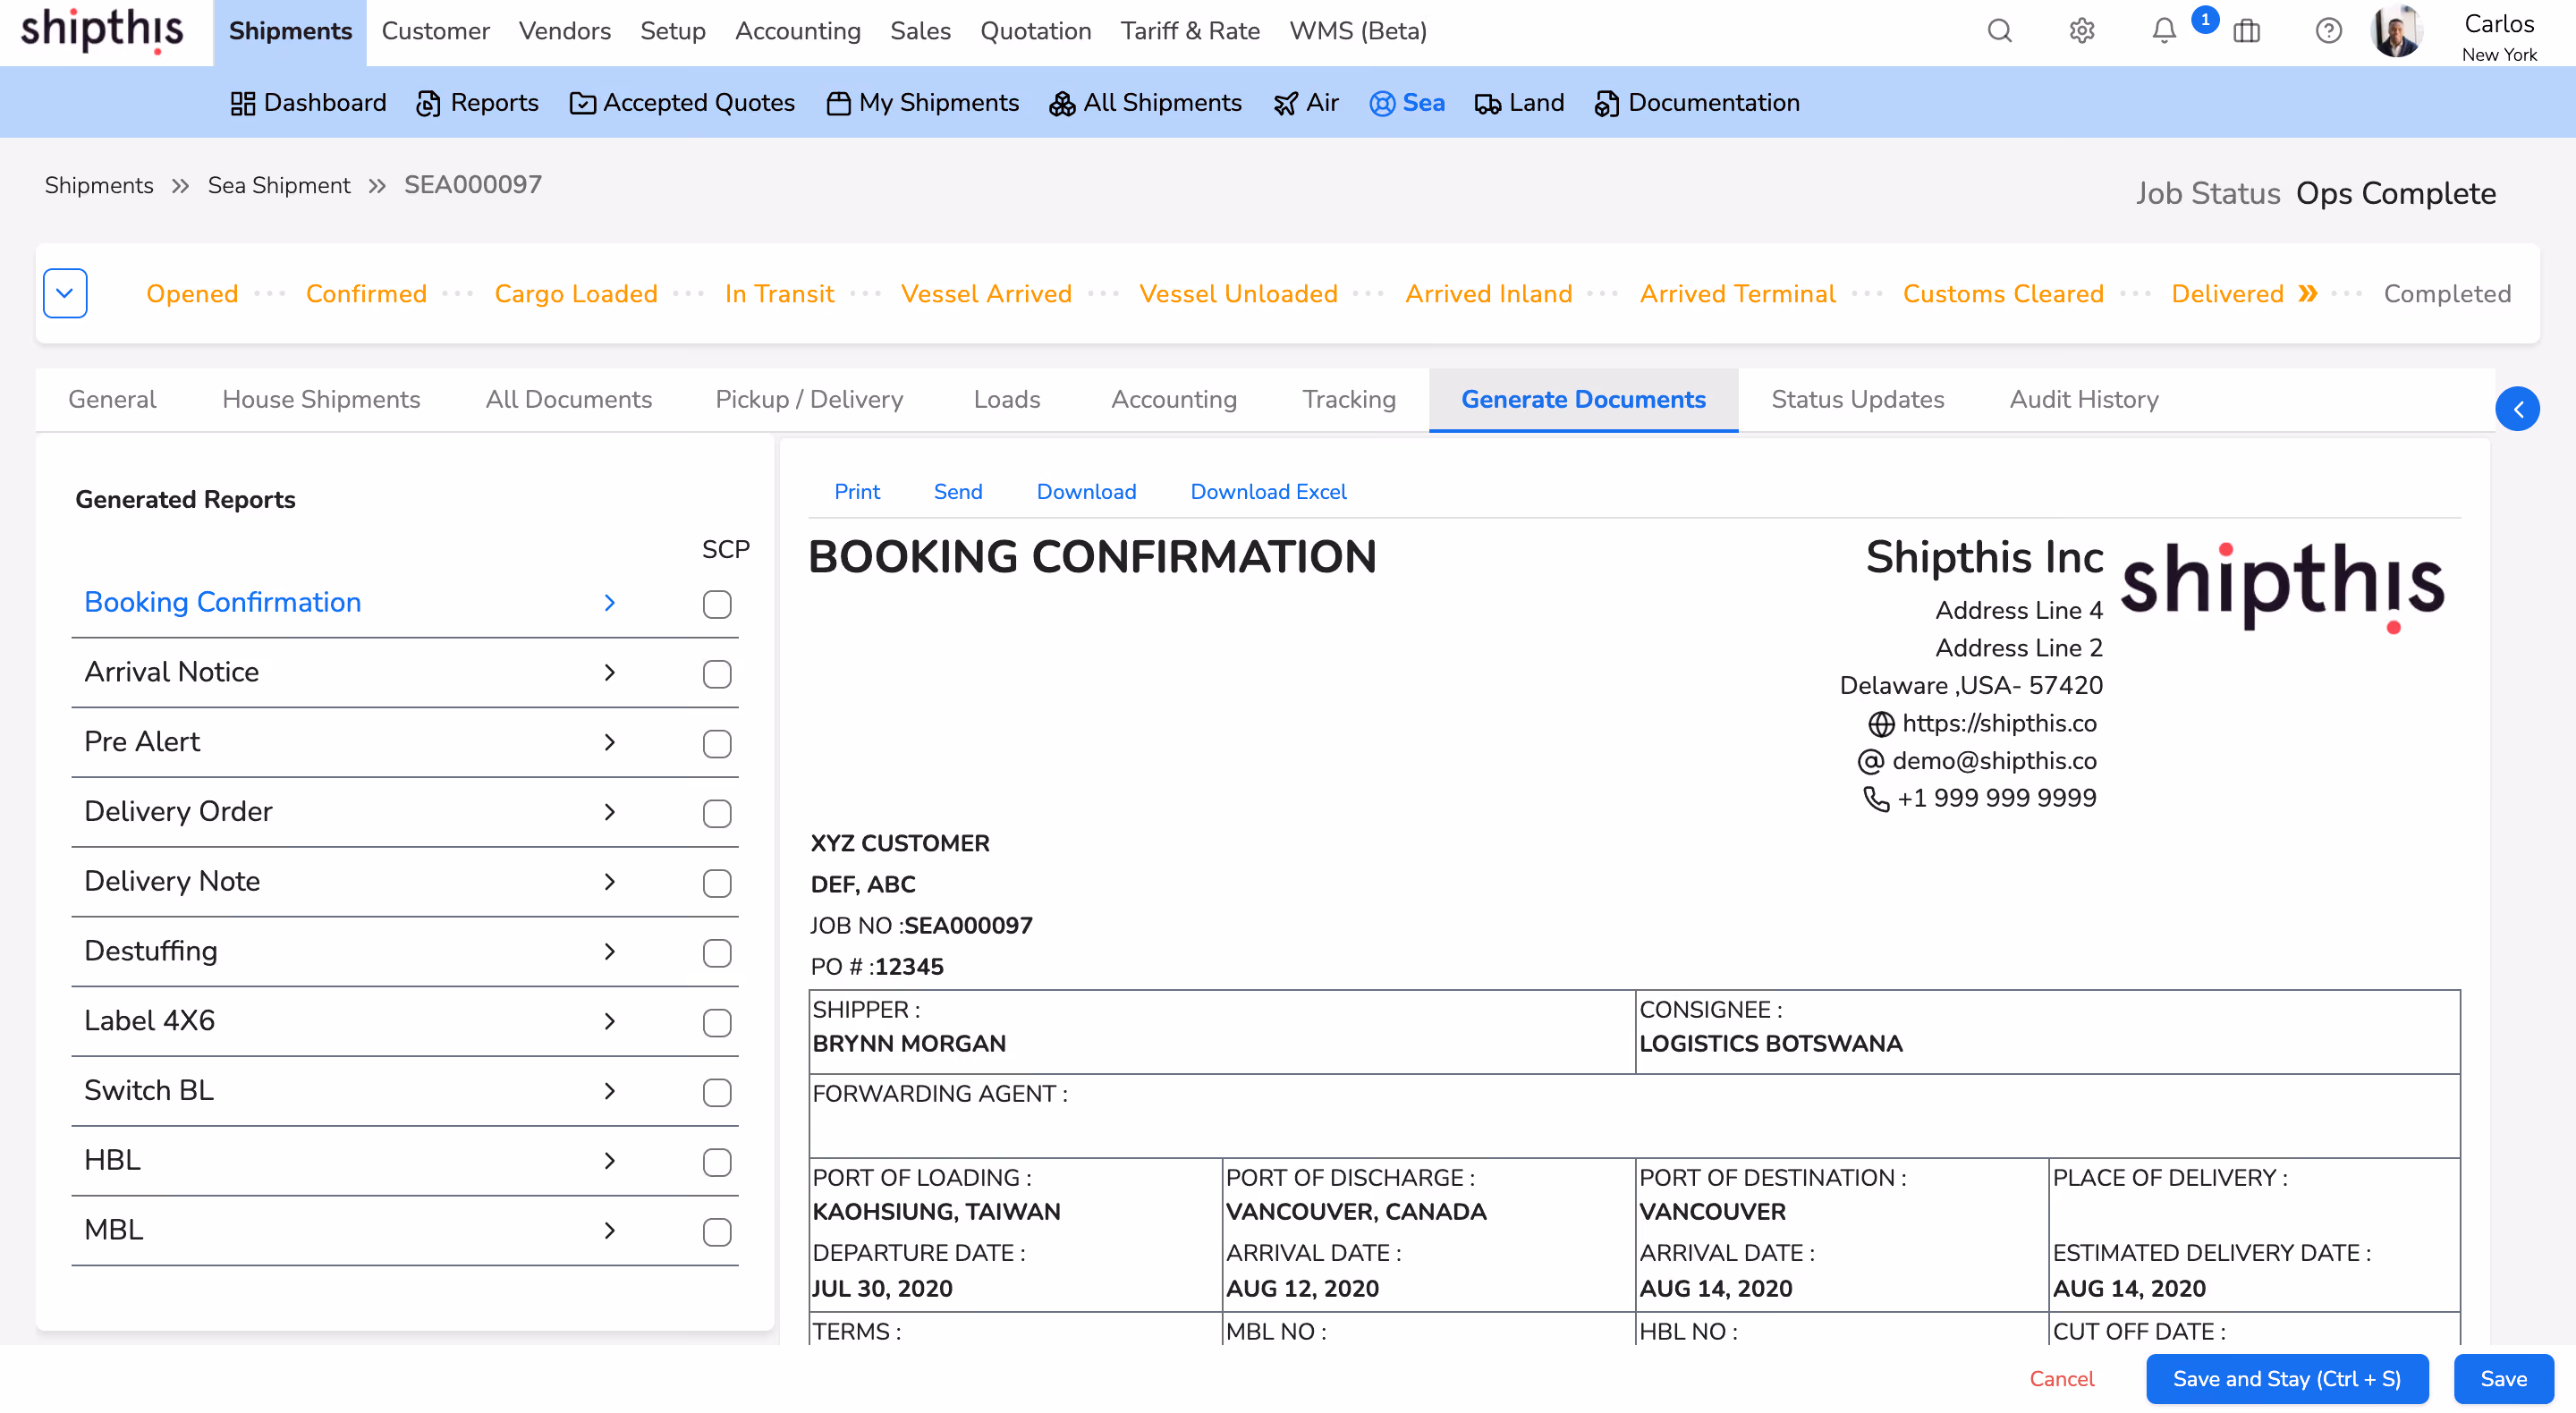Click Sea Shipment breadcrumb link
This screenshot has width=2576, height=1413.
click(279, 186)
